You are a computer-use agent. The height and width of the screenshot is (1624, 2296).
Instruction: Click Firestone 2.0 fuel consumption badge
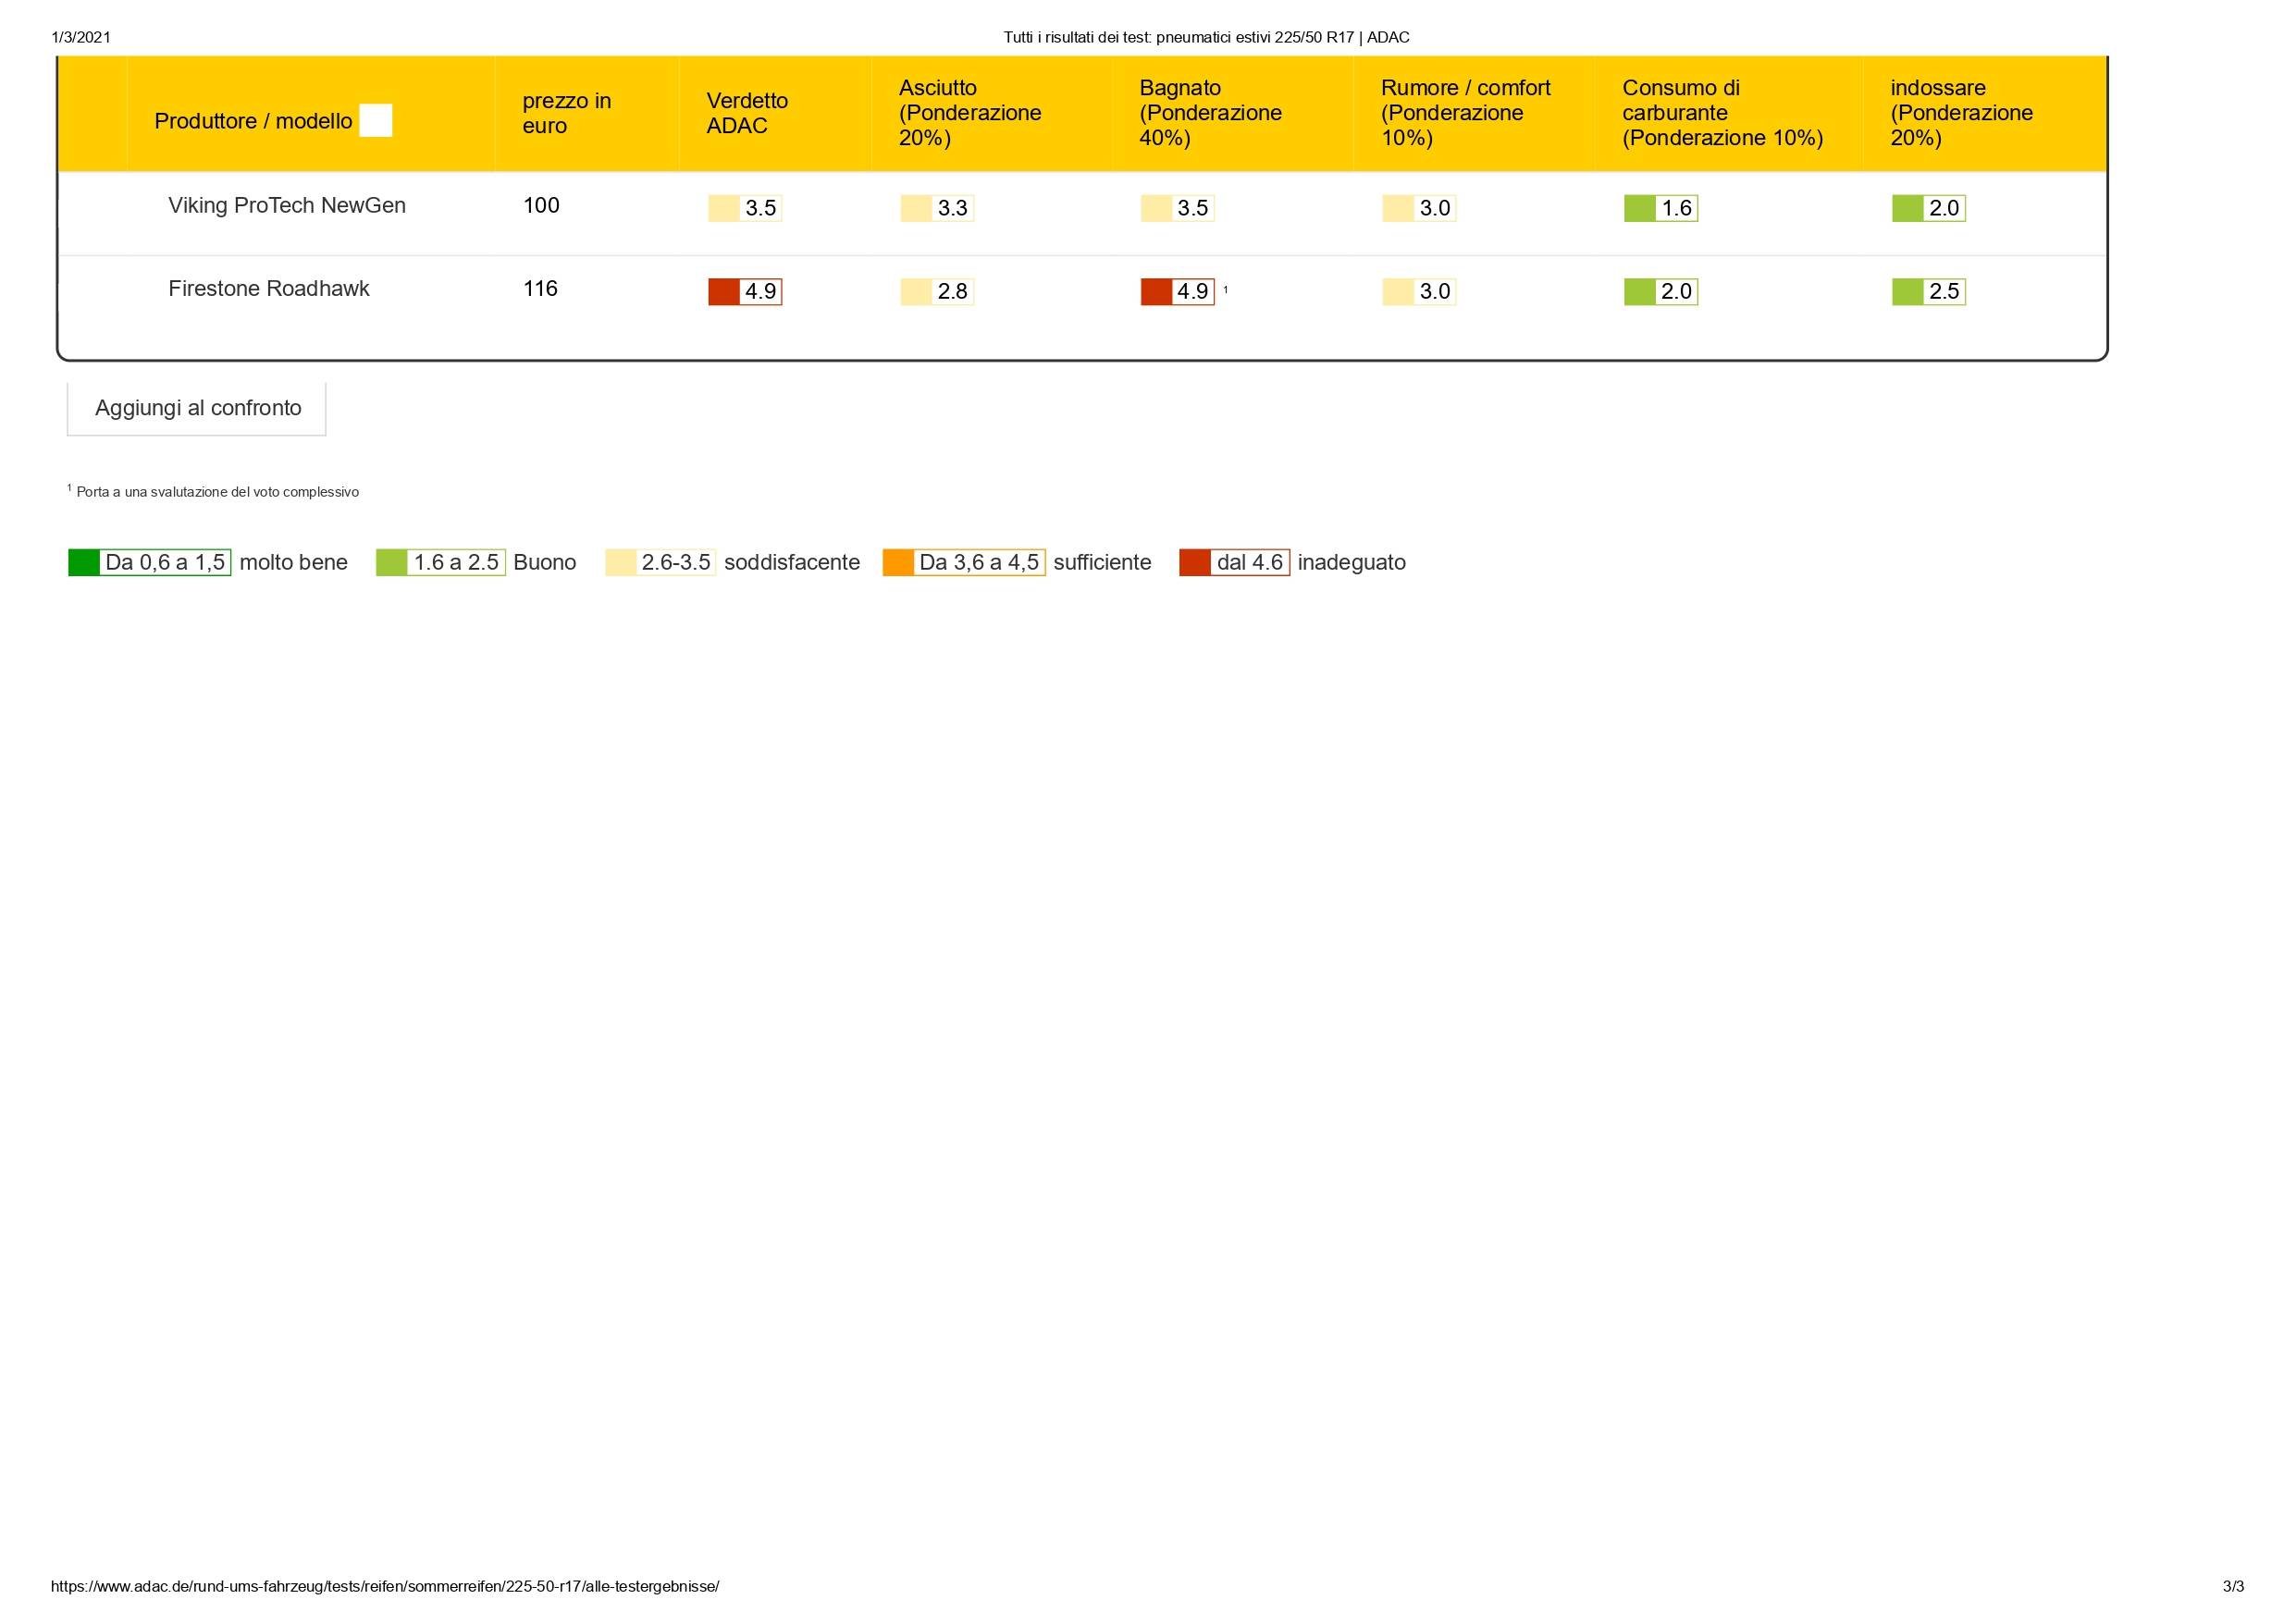1660,292
